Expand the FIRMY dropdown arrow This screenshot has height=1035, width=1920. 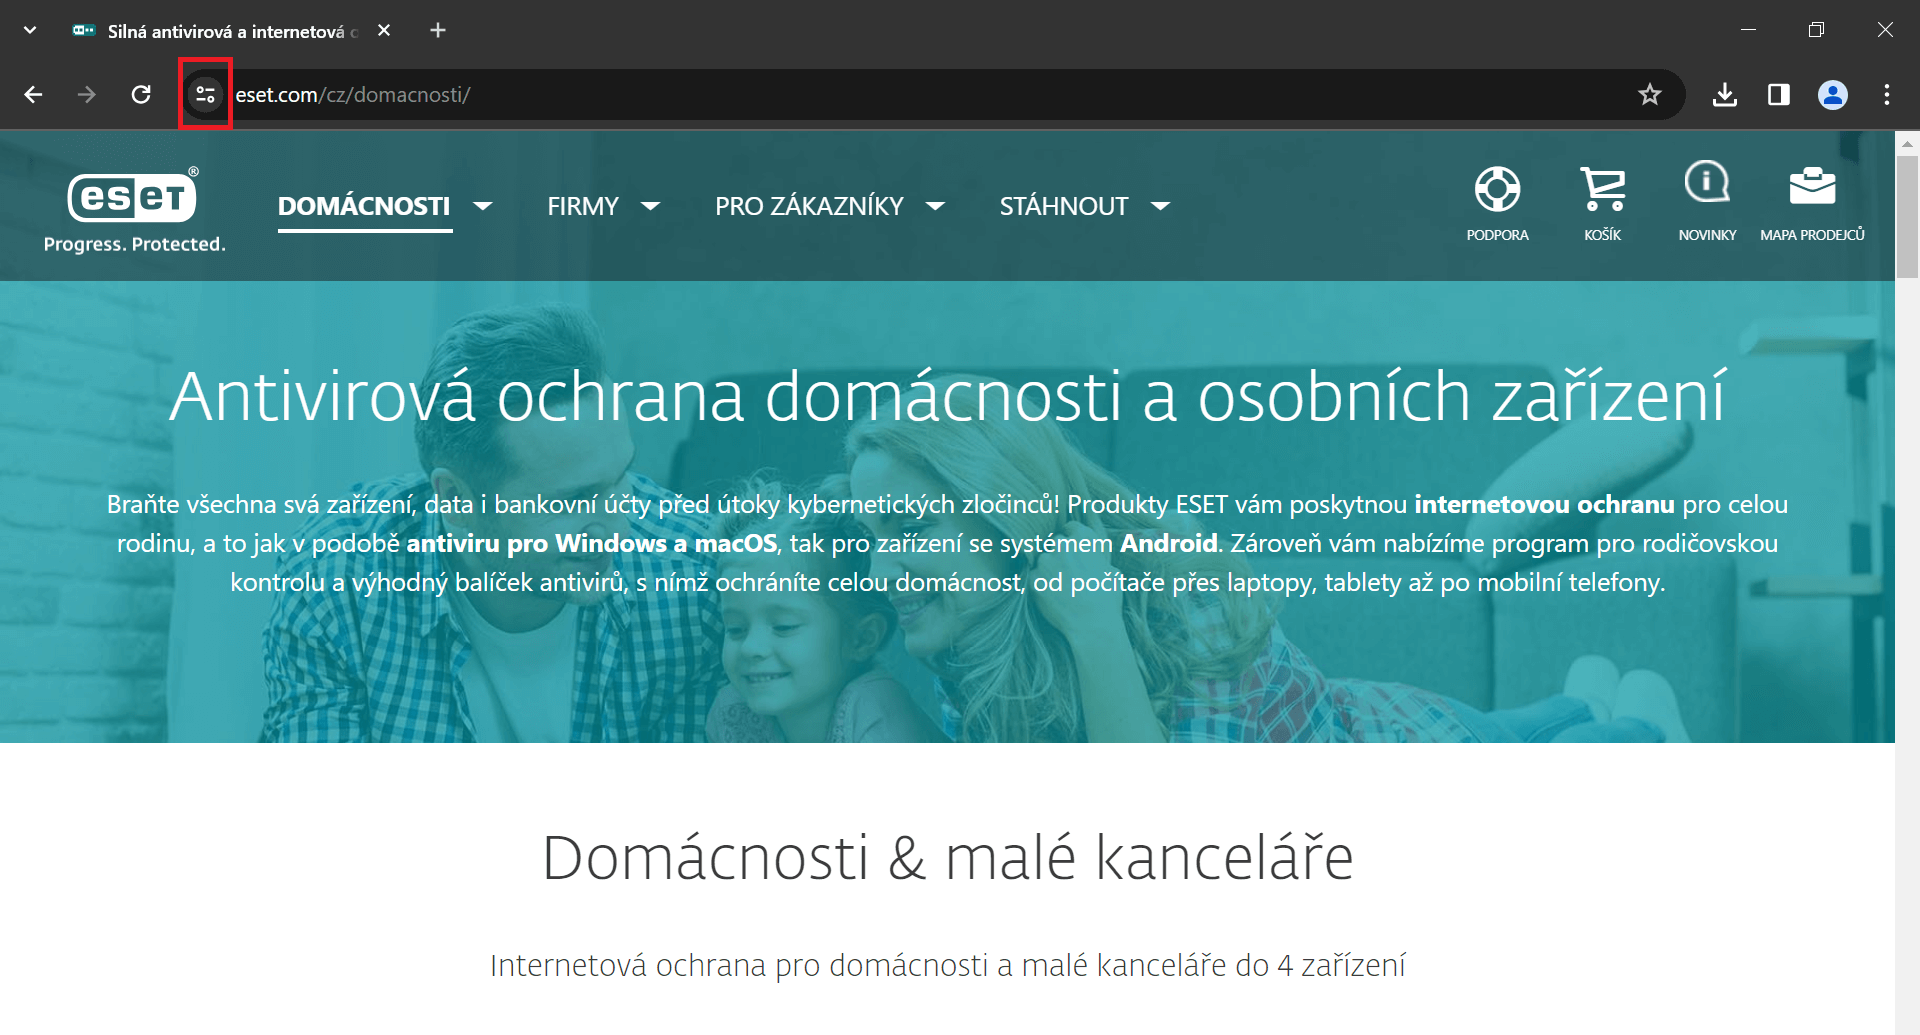[650, 206]
